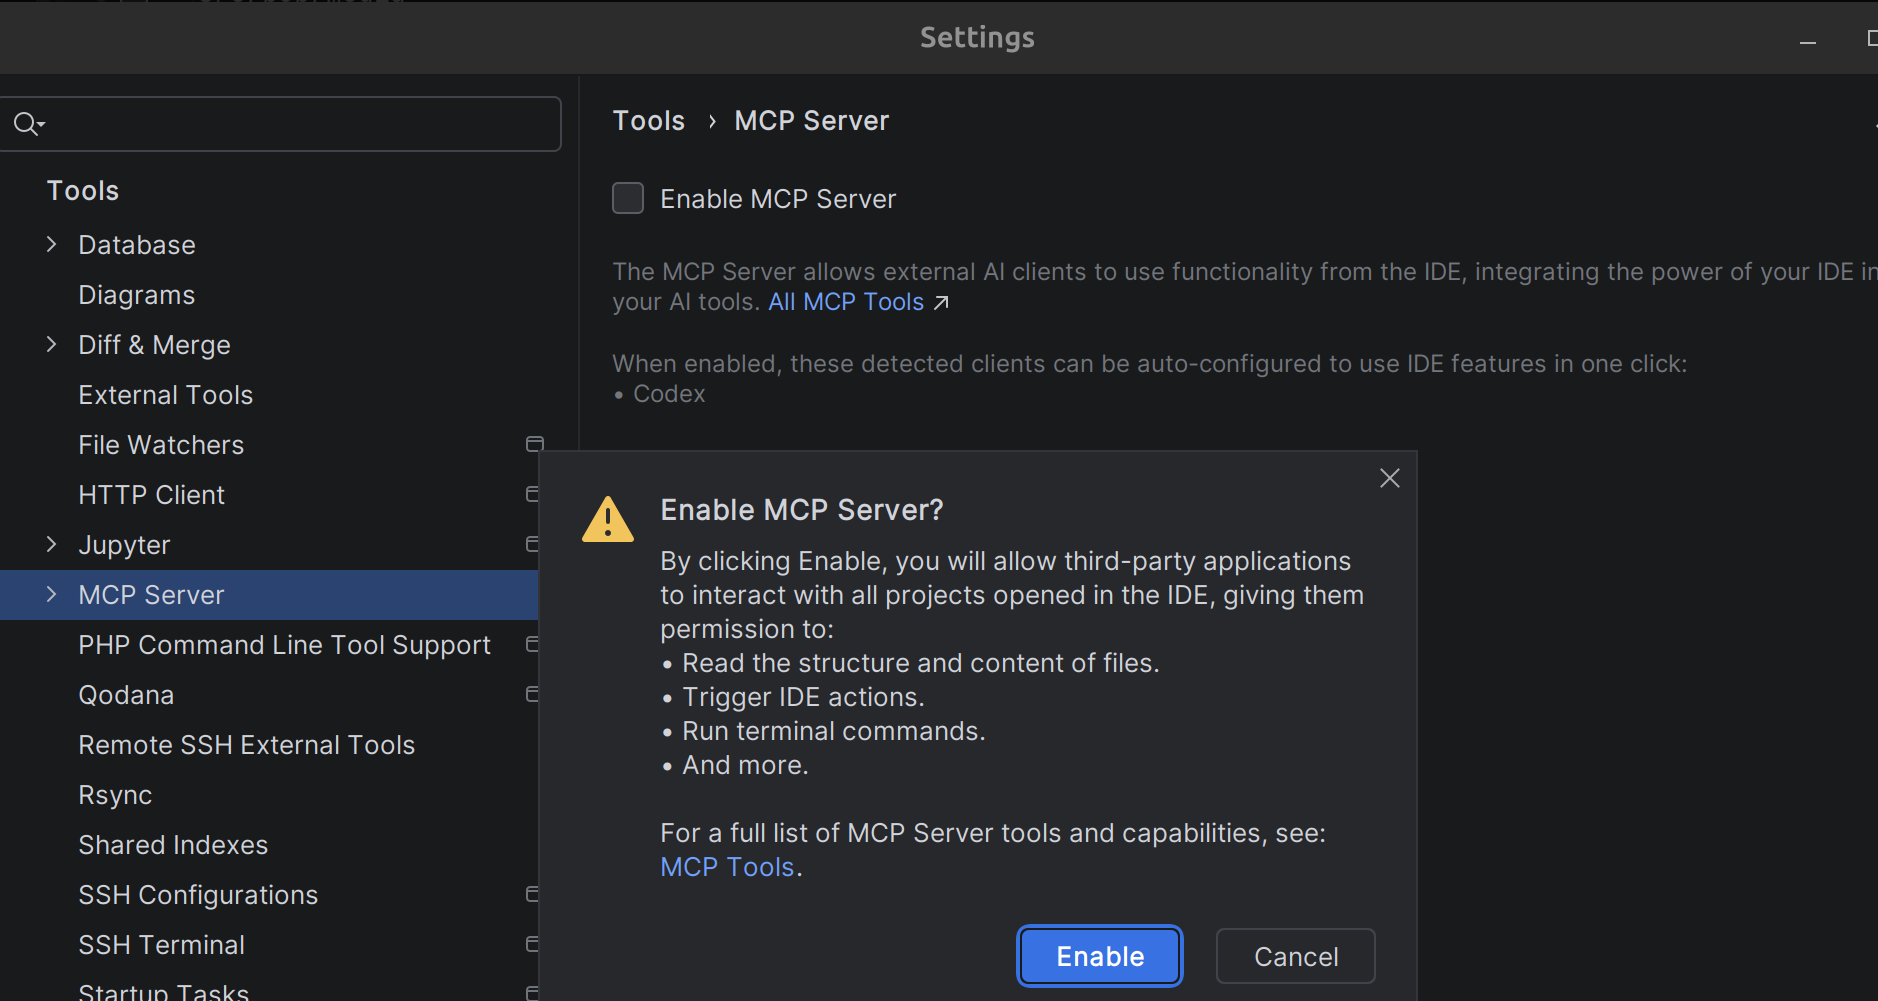Click the external link arrow after All MCP Tools

click(x=941, y=302)
